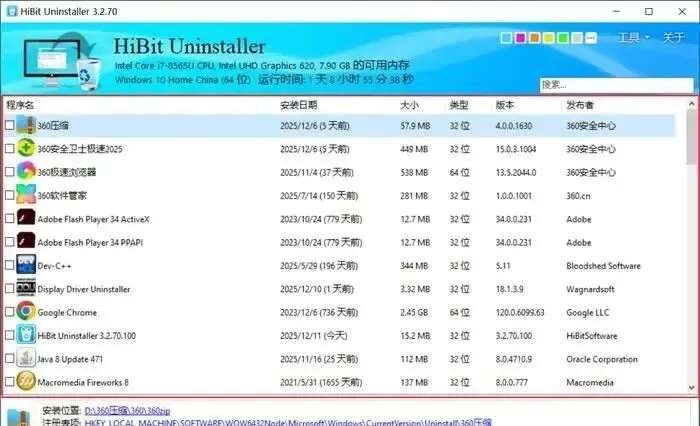Open the install location link D:\360压缩
Screen dimensions: 700x426
point(127,410)
